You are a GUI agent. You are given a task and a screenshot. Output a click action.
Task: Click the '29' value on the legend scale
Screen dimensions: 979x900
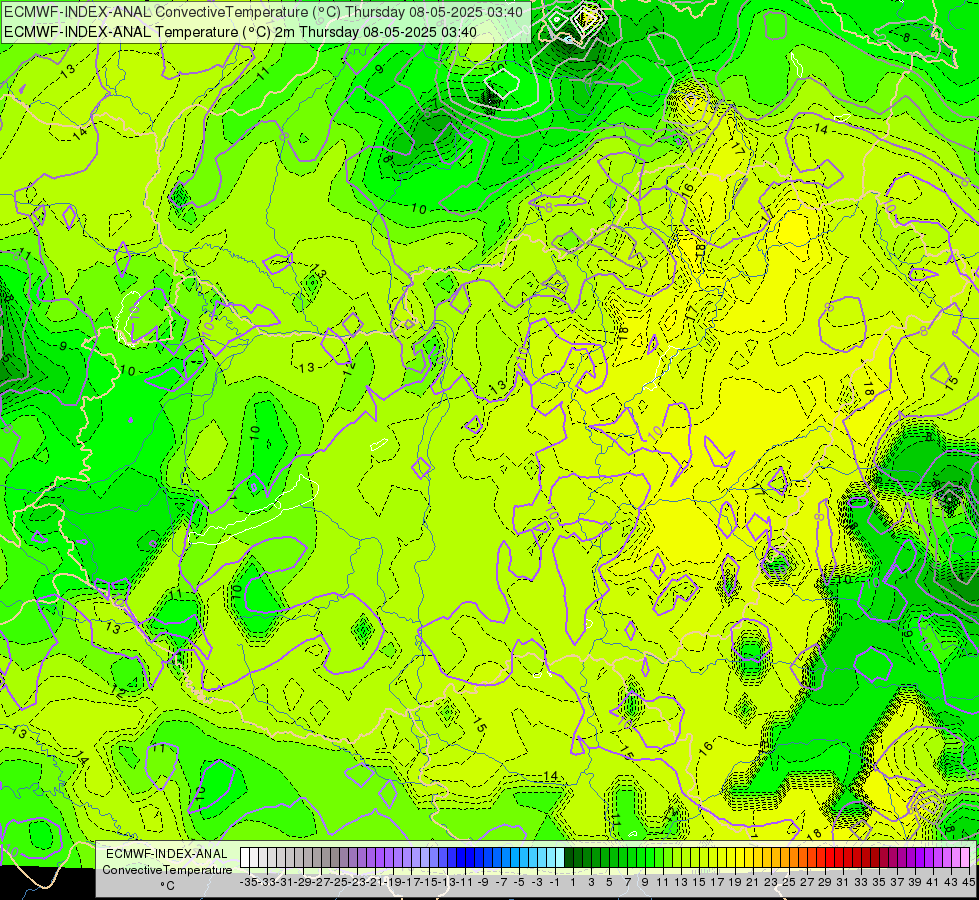(x=825, y=882)
